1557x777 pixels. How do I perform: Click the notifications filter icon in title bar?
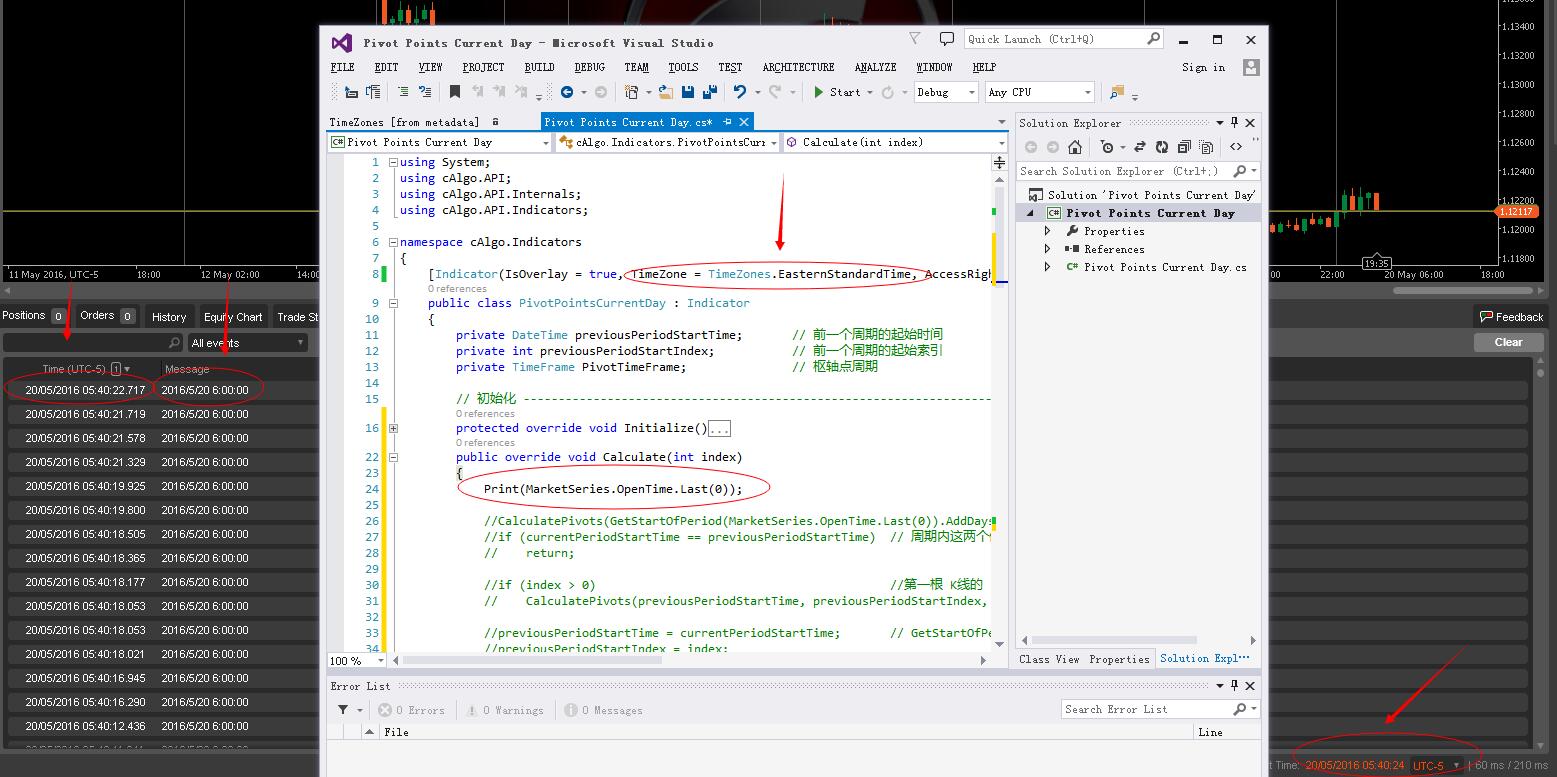915,39
